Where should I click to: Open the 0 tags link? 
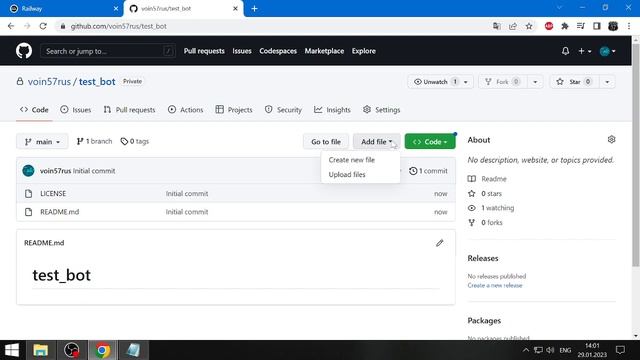click(135, 141)
